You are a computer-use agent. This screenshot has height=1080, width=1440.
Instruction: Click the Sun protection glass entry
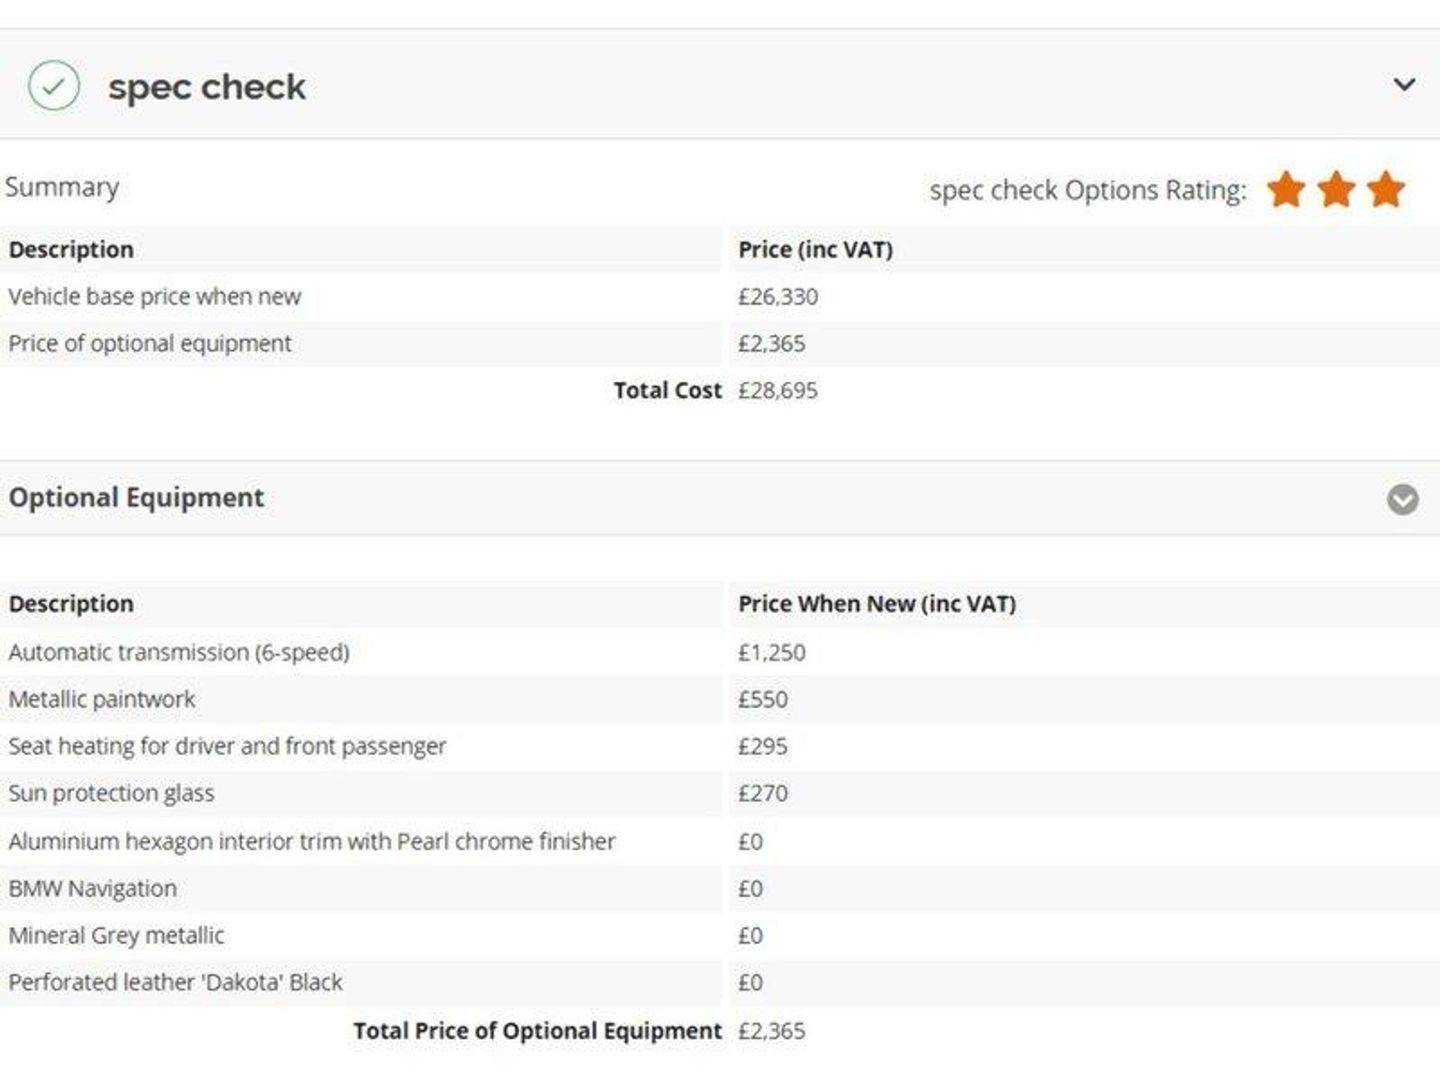[x=111, y=793]
